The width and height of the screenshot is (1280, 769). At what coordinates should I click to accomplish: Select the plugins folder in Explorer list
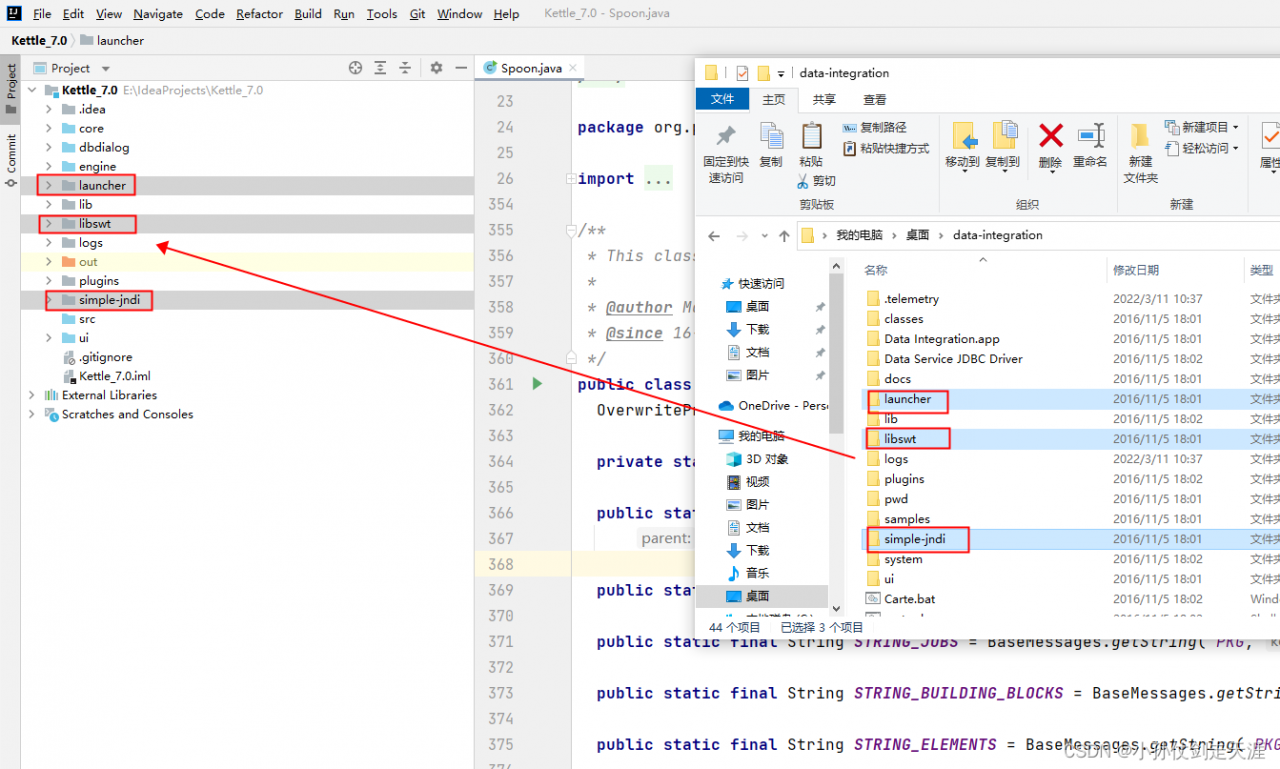[x=904, y=479]
